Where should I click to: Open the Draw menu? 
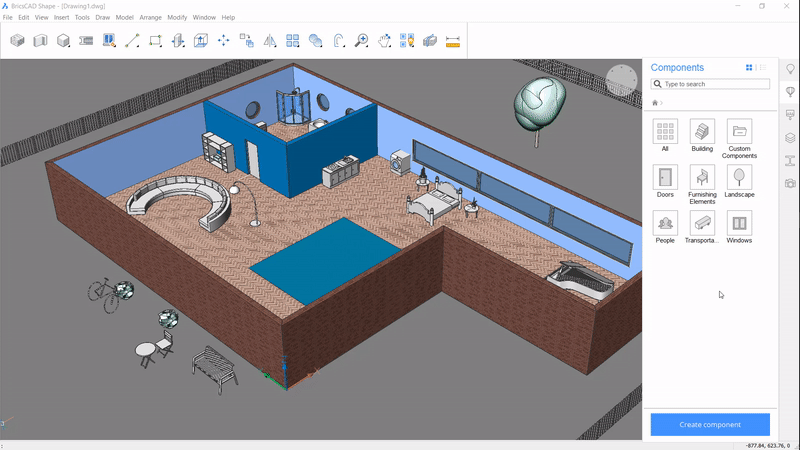point(103,17)
